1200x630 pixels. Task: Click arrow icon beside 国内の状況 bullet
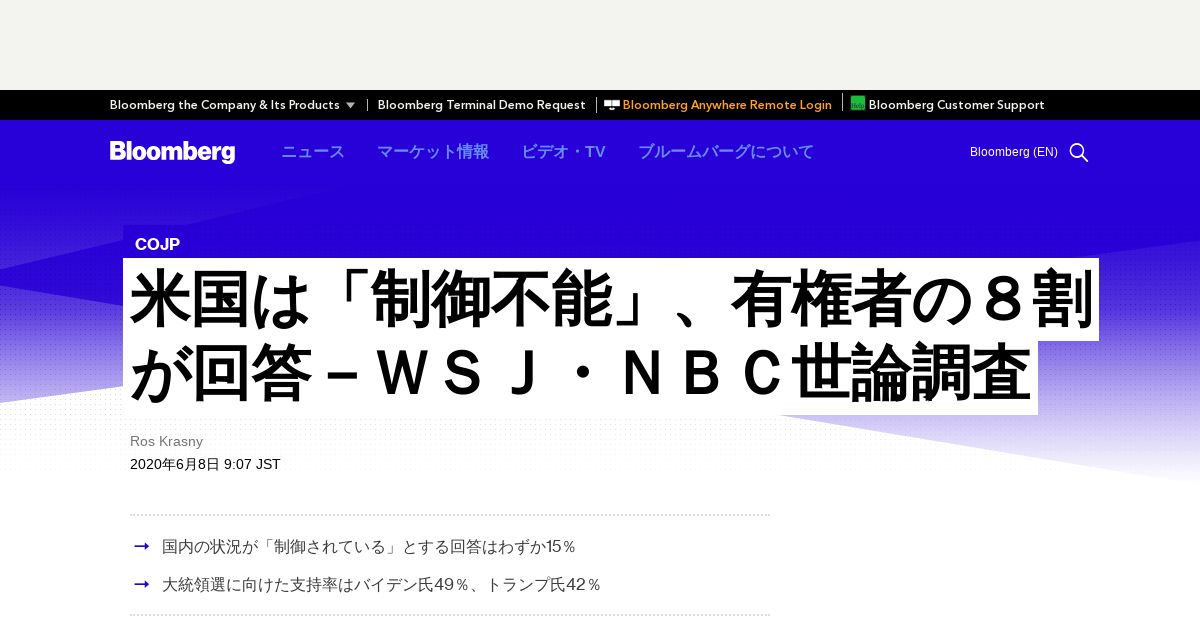142,546
